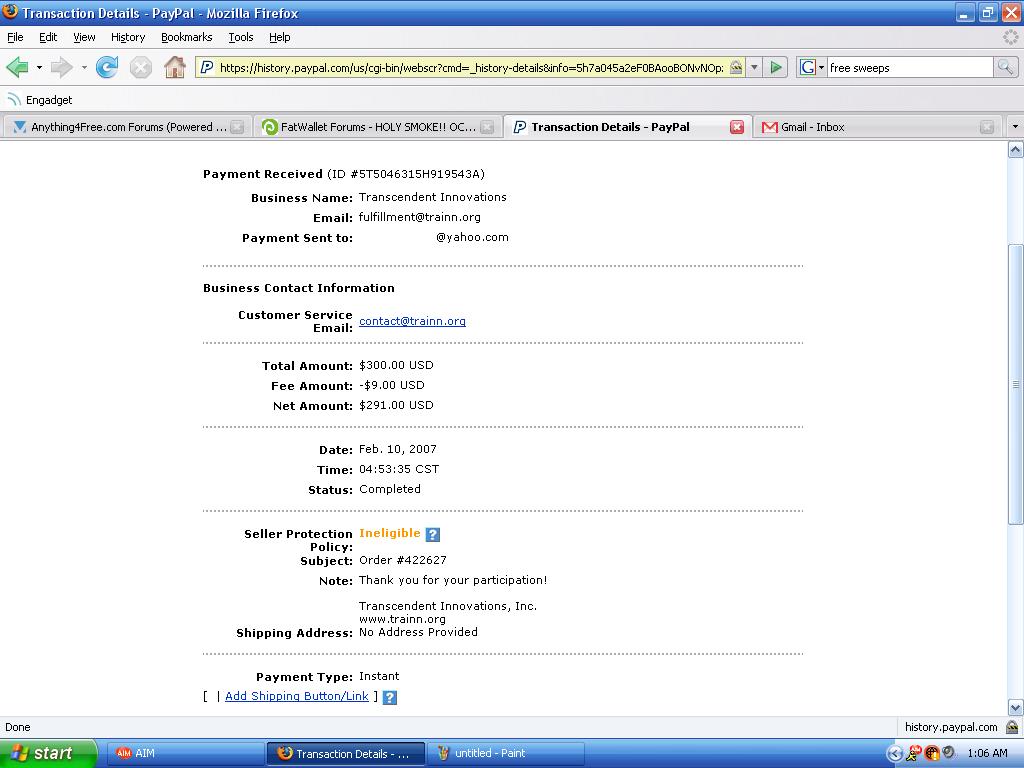The image size is (1024, 768).
Task: Expand hidden system tray icons arrow
Action: pos(895,754)
